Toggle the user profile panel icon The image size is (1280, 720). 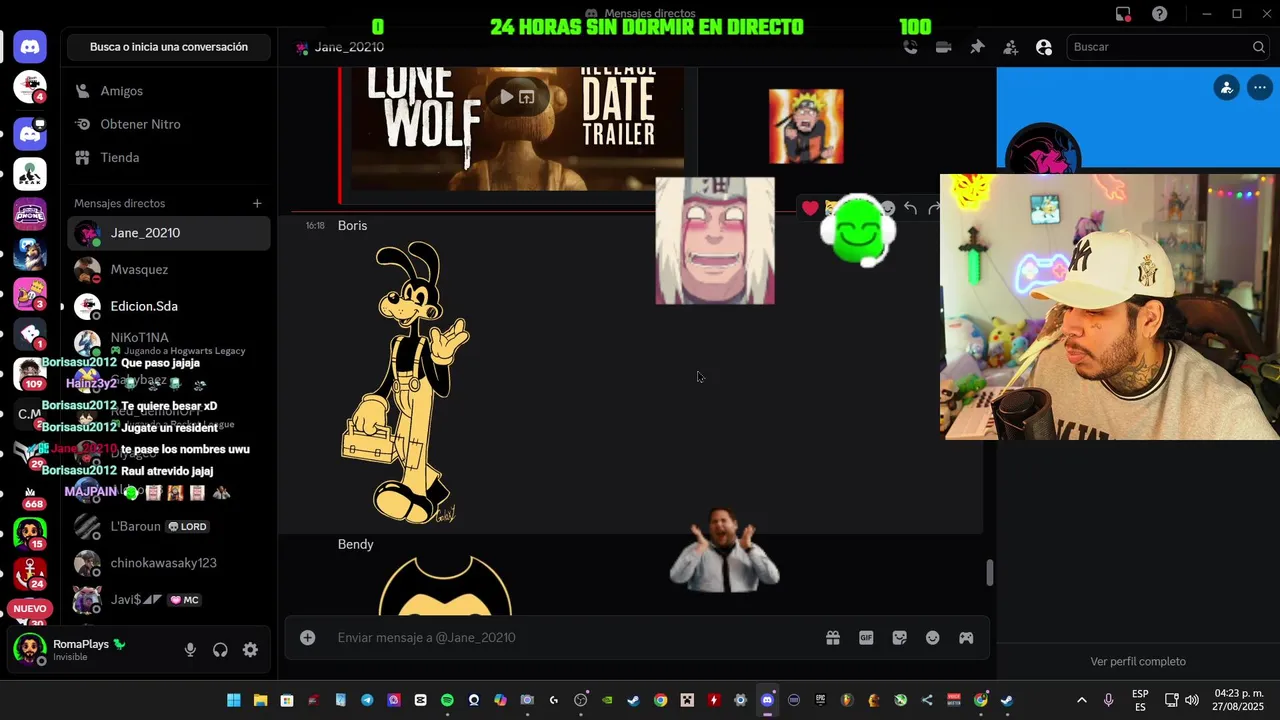click(x=1044, y=47)
